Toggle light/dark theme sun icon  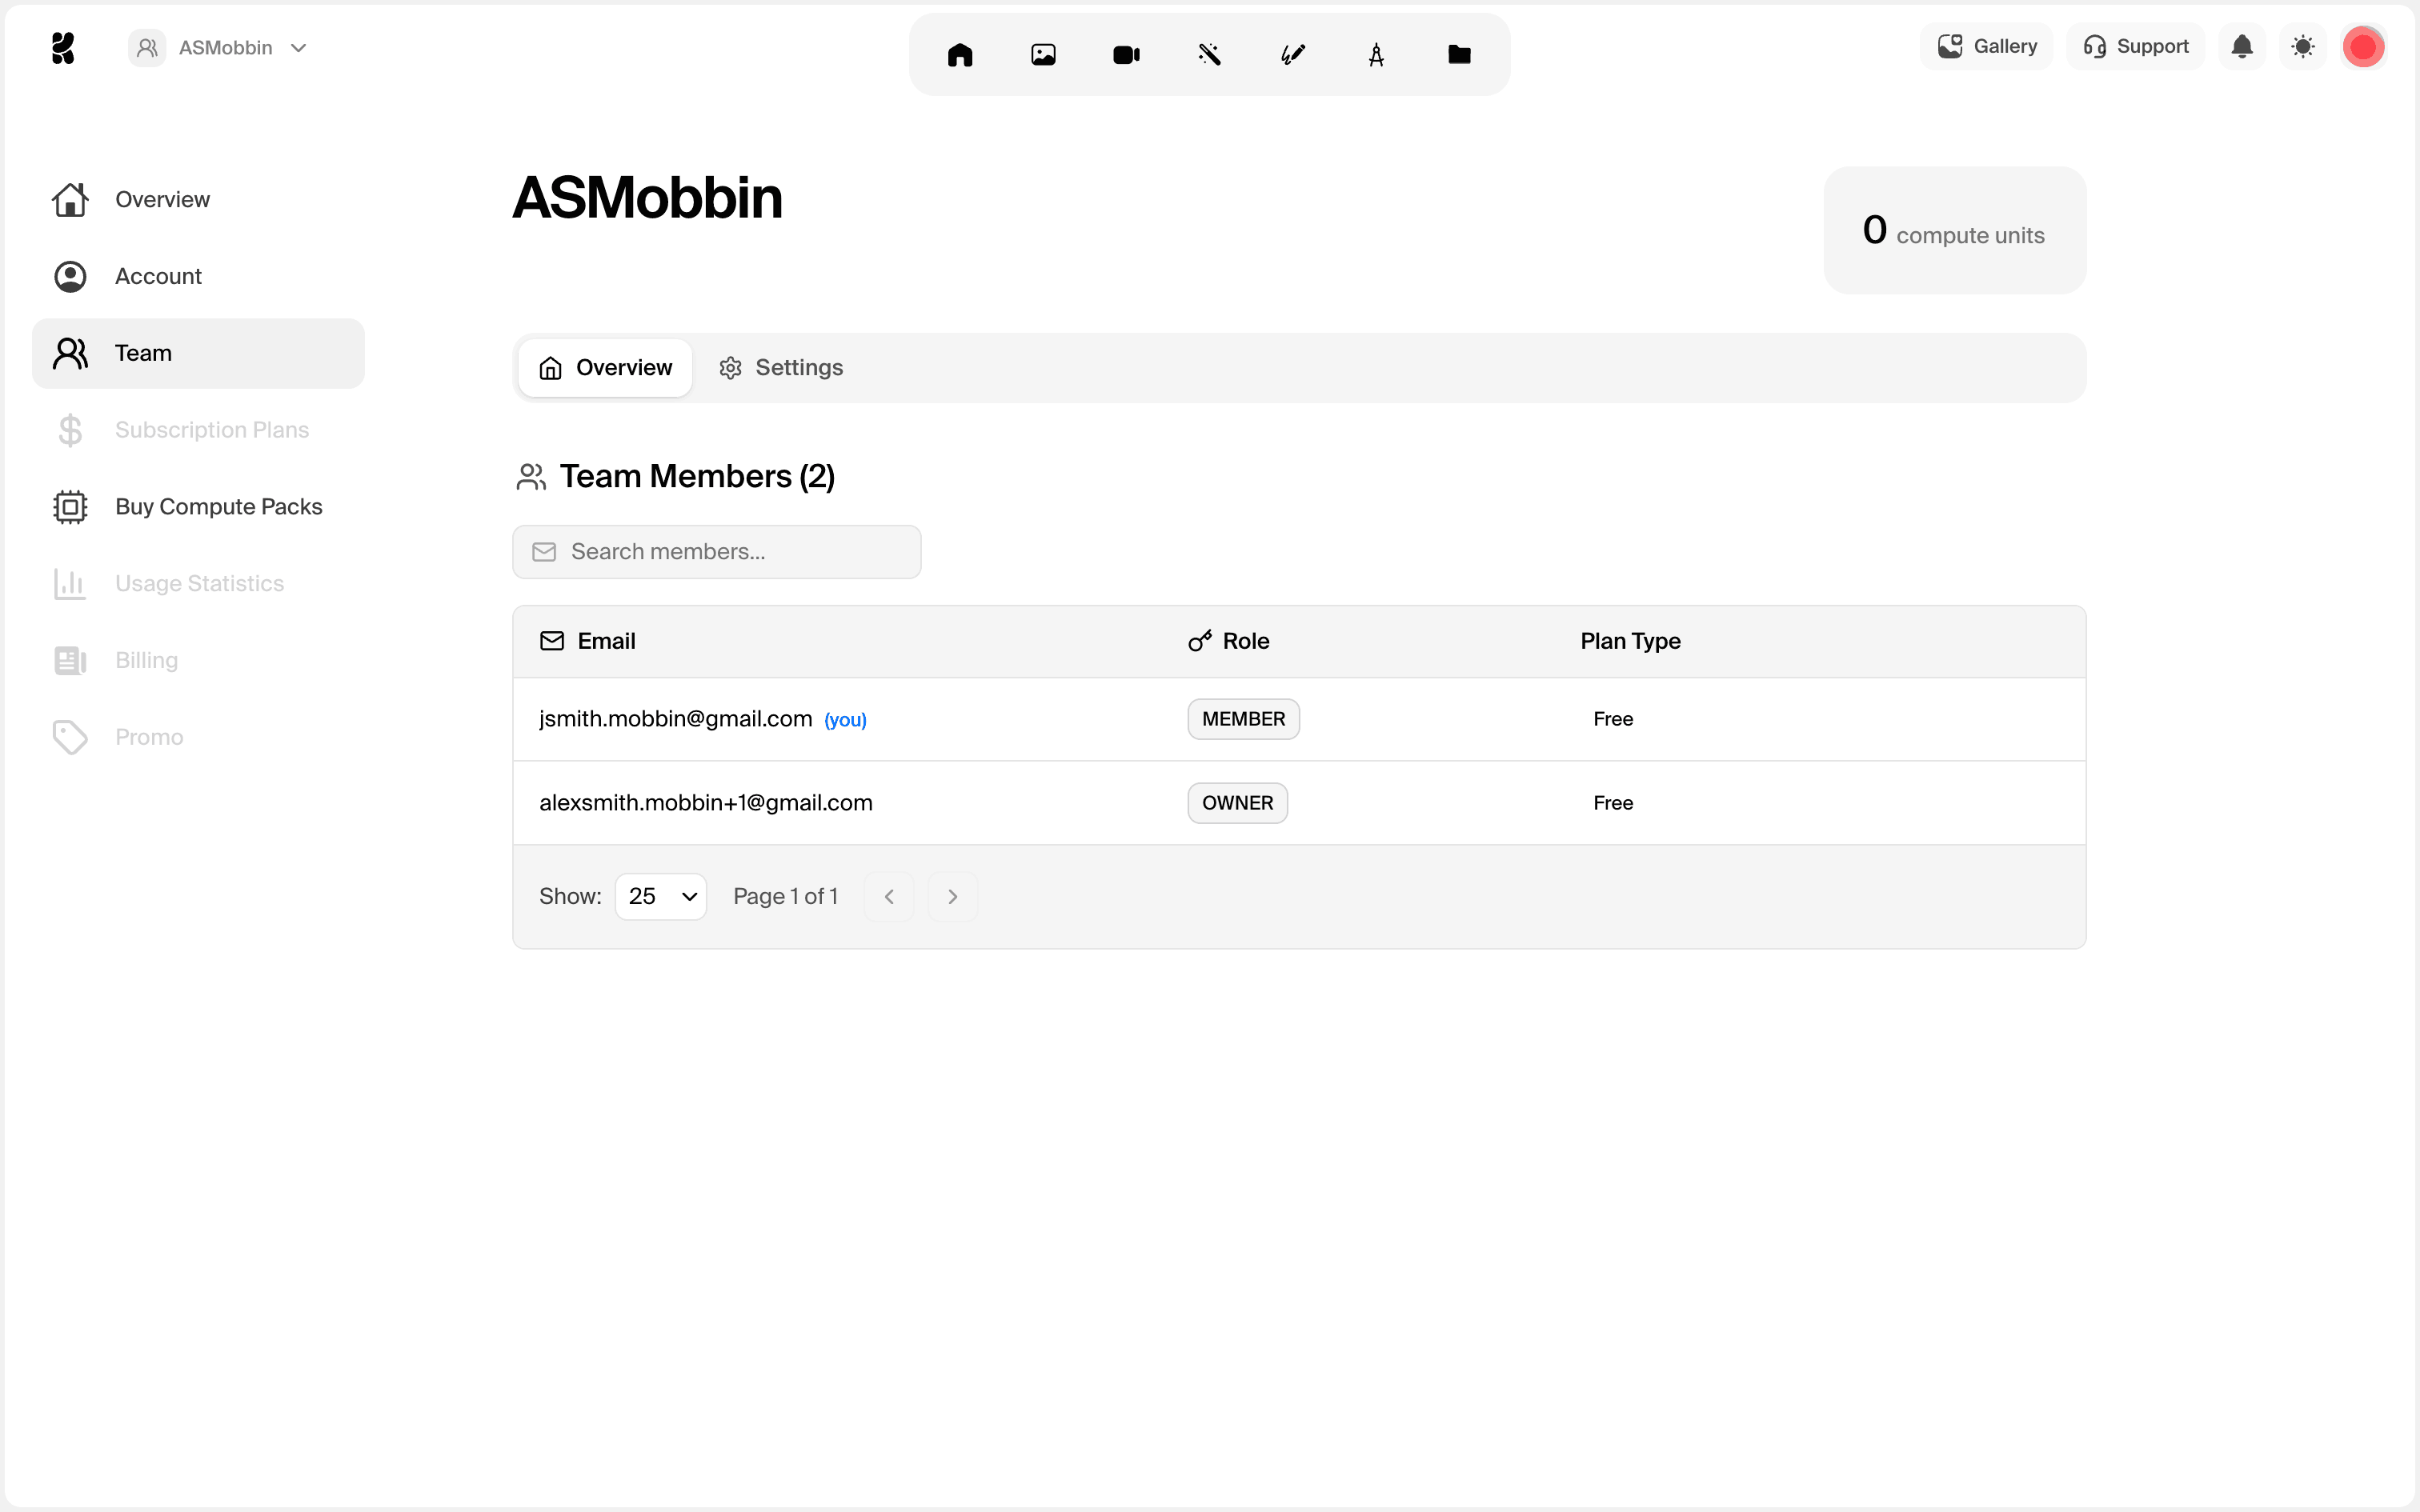pos(2303,47)
